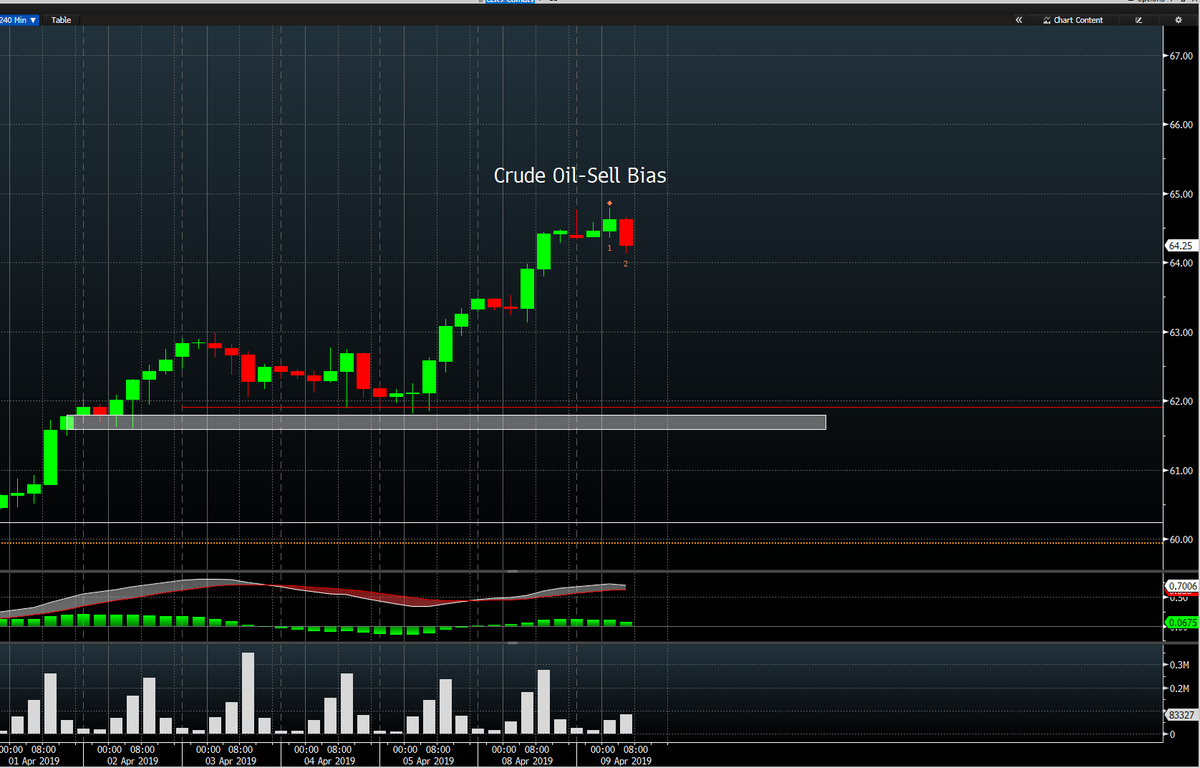The width and height of the screenshot is (1200, 768).
Task: Click the orange diamond marker above candle
Action: tap(609, 204)
